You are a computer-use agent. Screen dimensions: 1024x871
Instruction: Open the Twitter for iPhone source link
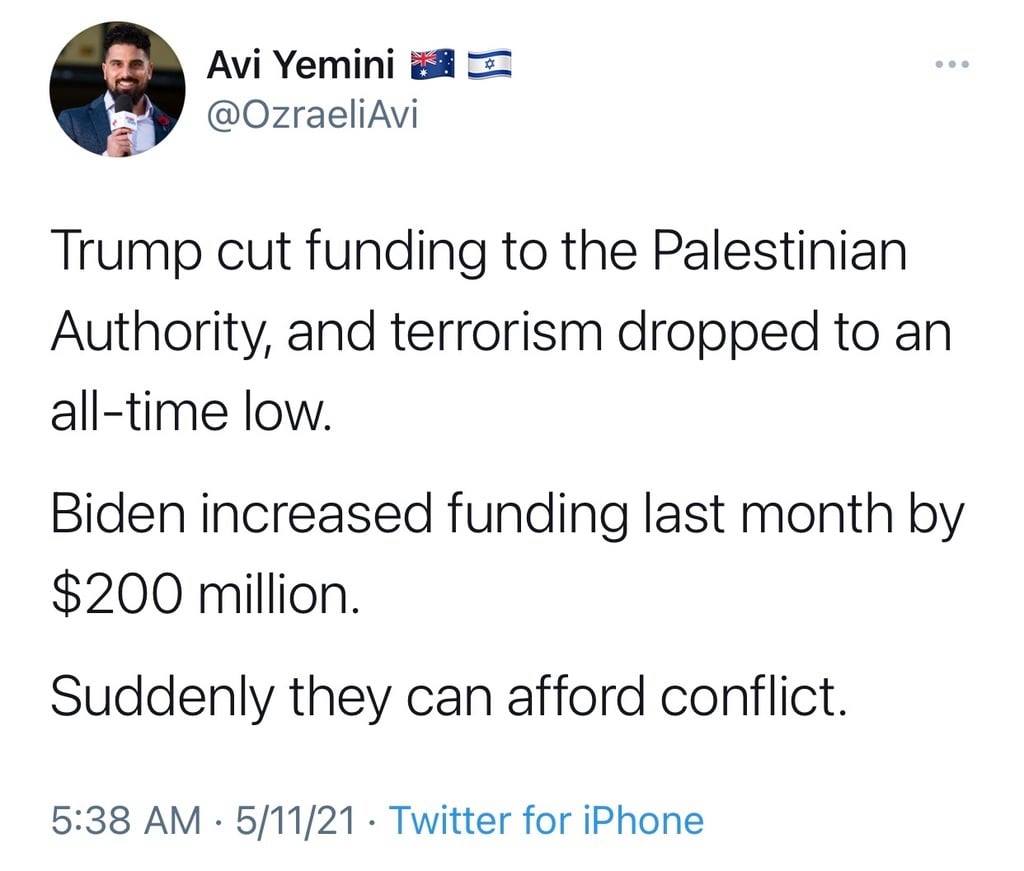545,821
